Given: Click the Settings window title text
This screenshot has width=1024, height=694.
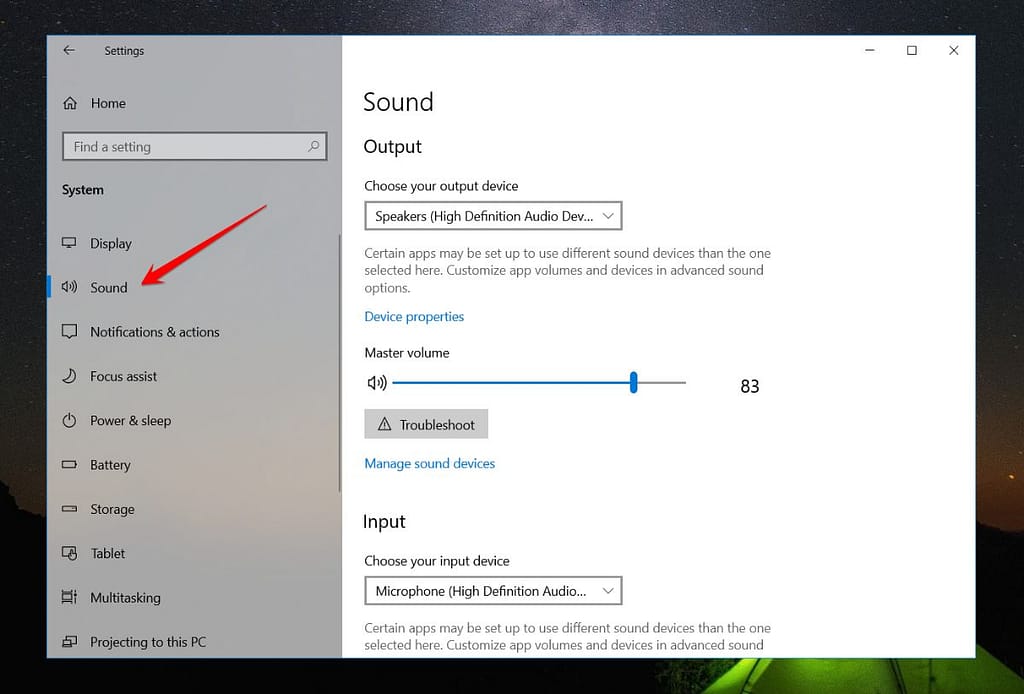Looking at the screenshot, I should (124, 51).
